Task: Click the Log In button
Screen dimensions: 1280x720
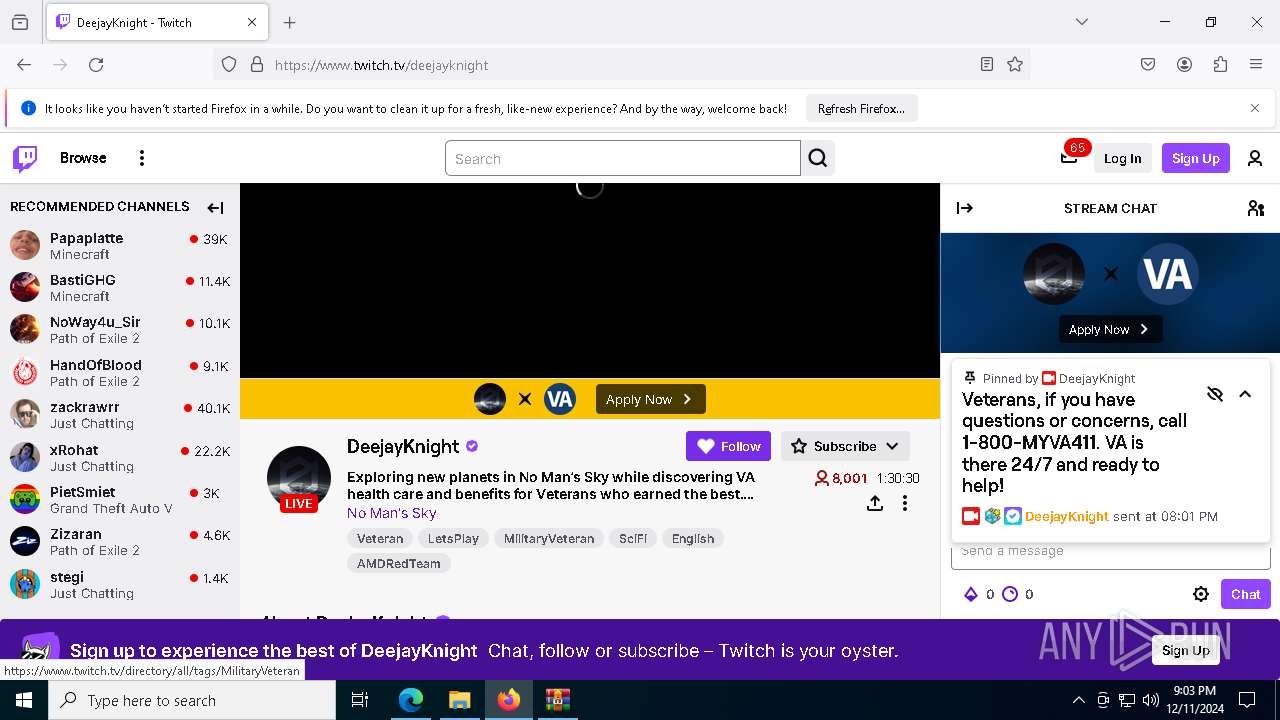Action: click(1122, 158)
